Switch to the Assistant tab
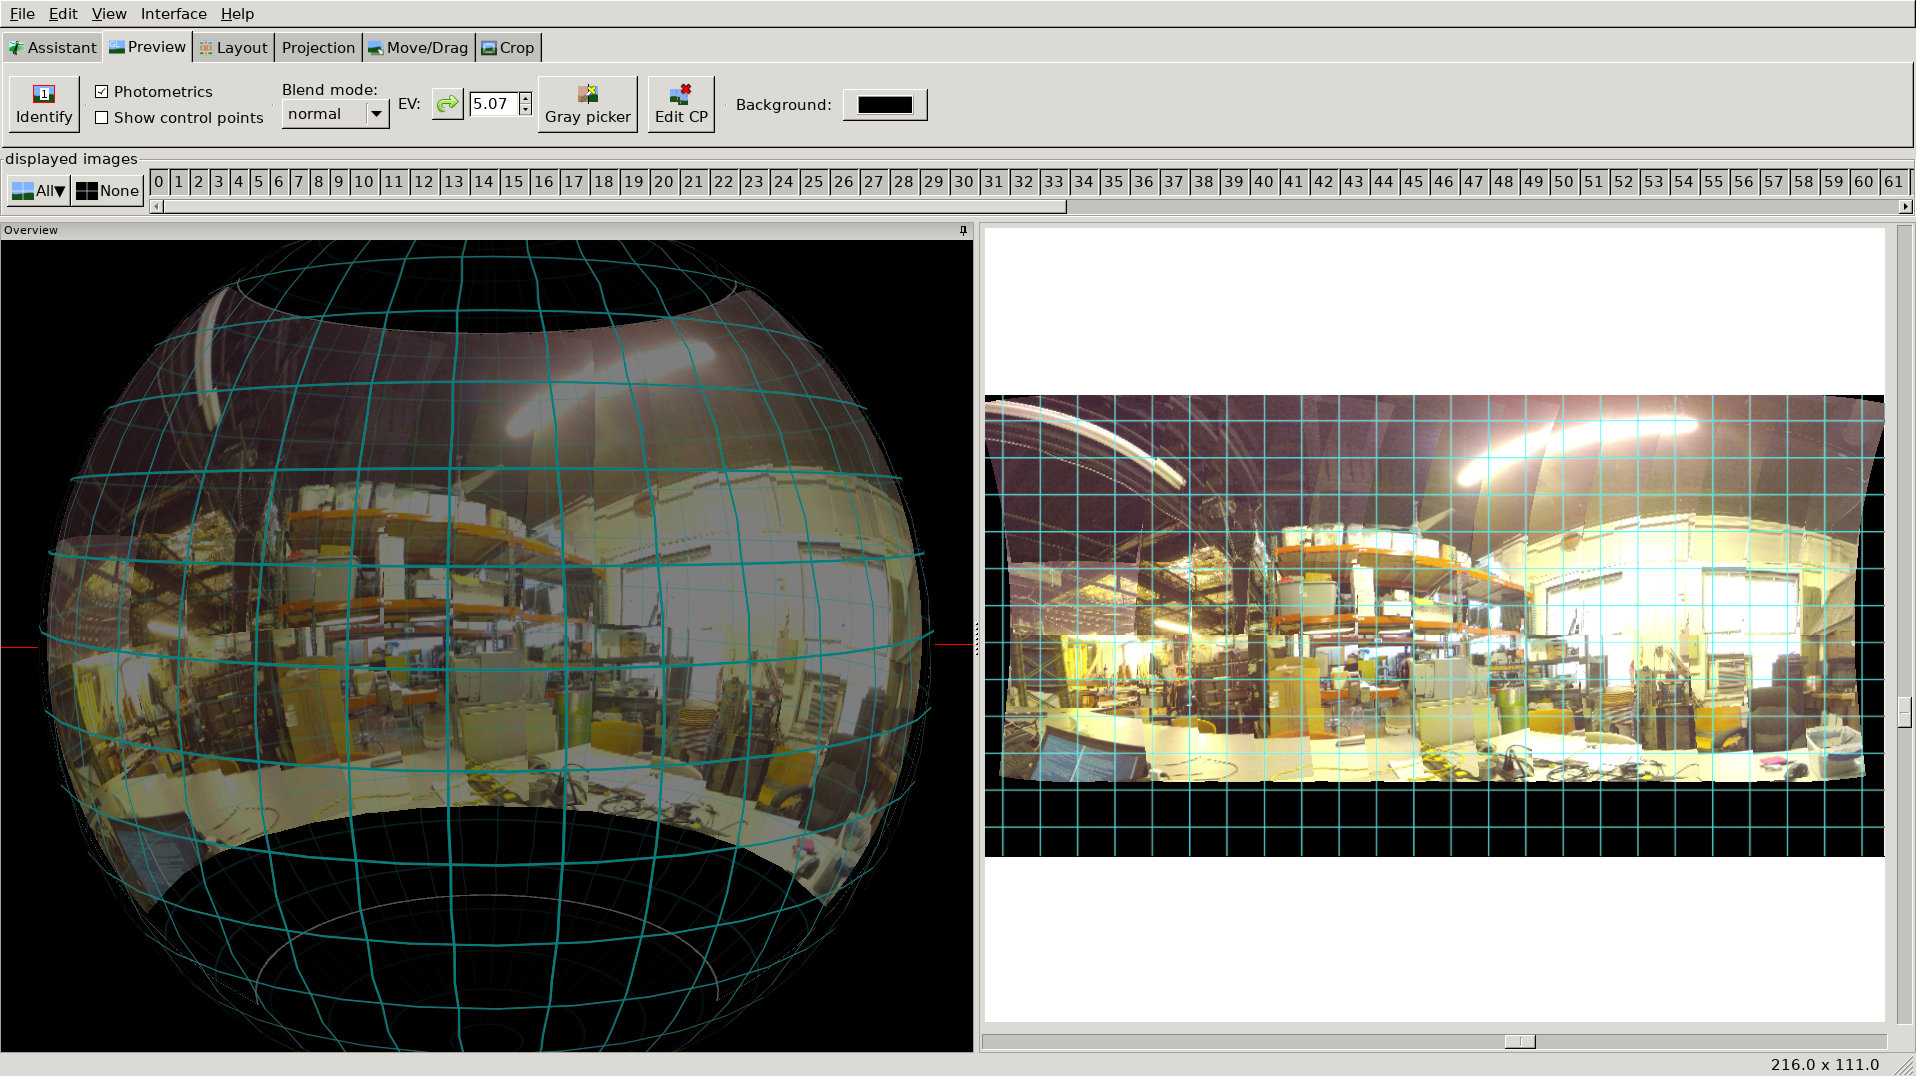Screen dimensions: 1916x1076 (x=52, y=48)
